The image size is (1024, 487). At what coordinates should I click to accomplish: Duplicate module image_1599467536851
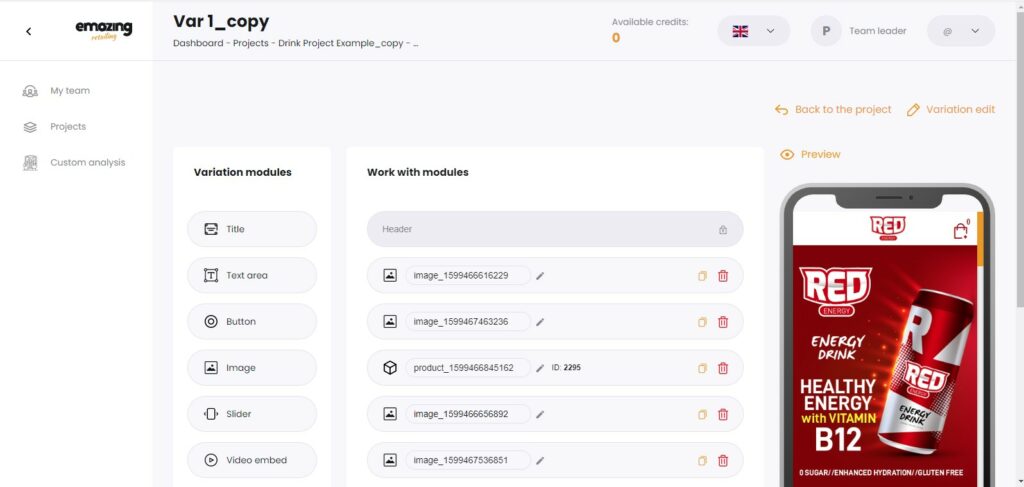tap(702, 461)
